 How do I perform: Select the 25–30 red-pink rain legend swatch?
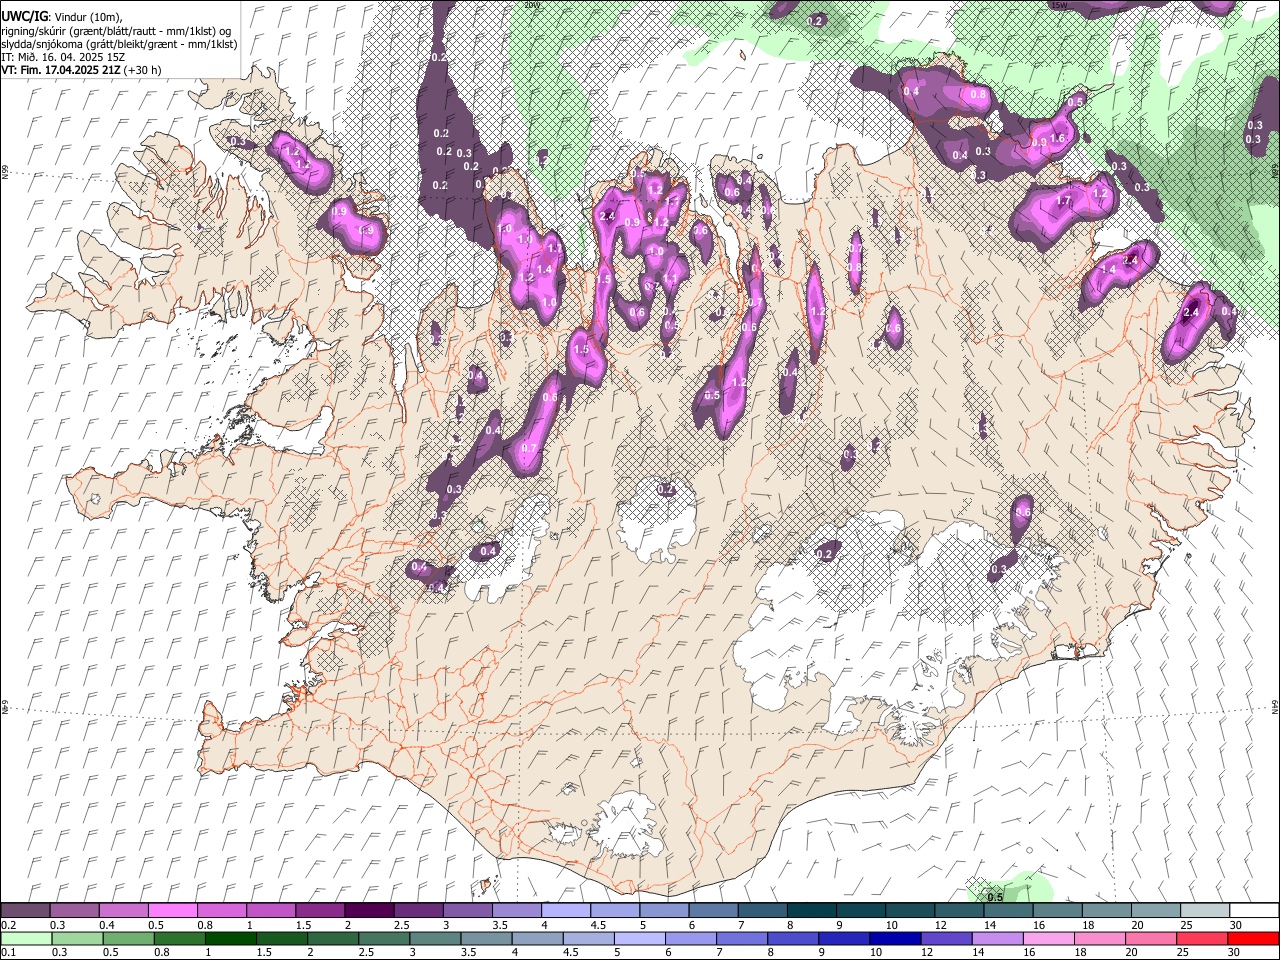point(1201,938)
